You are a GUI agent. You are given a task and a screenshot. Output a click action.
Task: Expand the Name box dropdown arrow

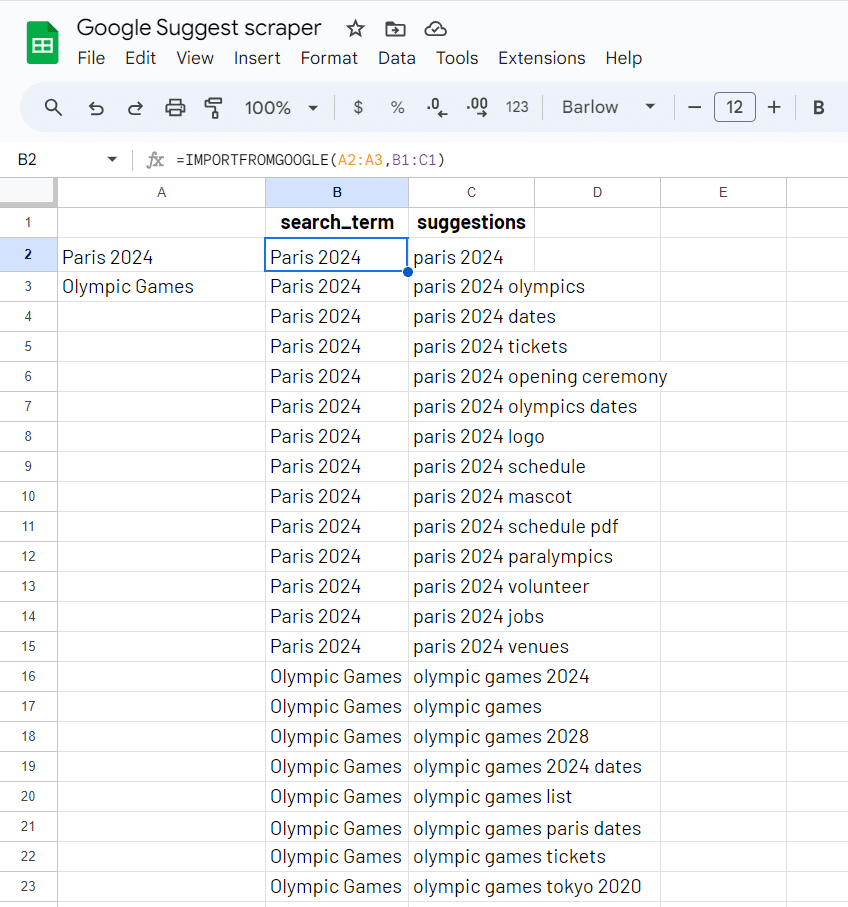point(112,160)
